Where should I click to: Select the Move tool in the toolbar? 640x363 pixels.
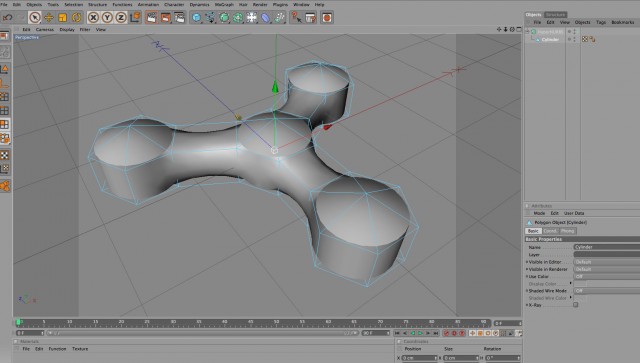tap(49, 18)
